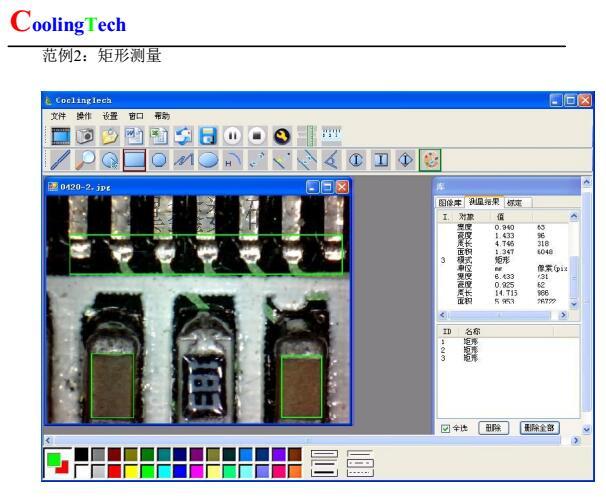Select the line measurement tool
The height and width of the screenshot is (503, 606).
click(60, 160)
